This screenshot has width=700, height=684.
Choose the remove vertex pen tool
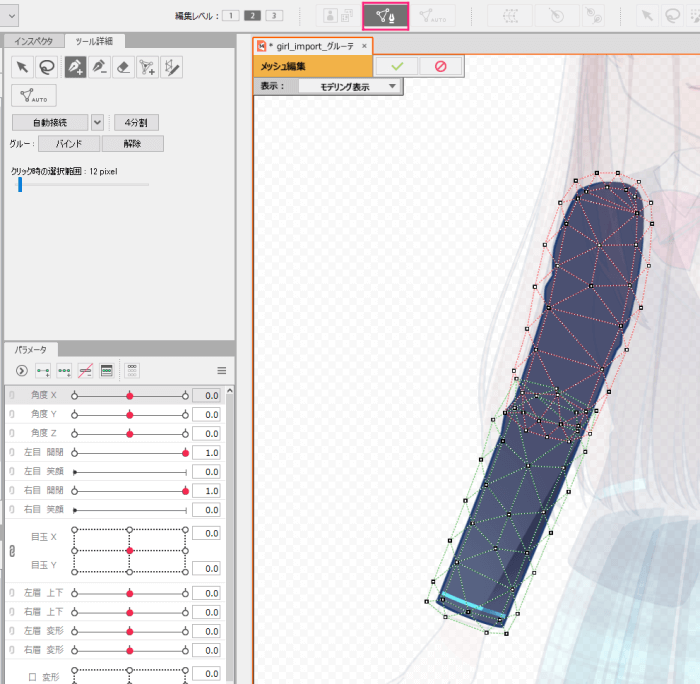[98, 66]
